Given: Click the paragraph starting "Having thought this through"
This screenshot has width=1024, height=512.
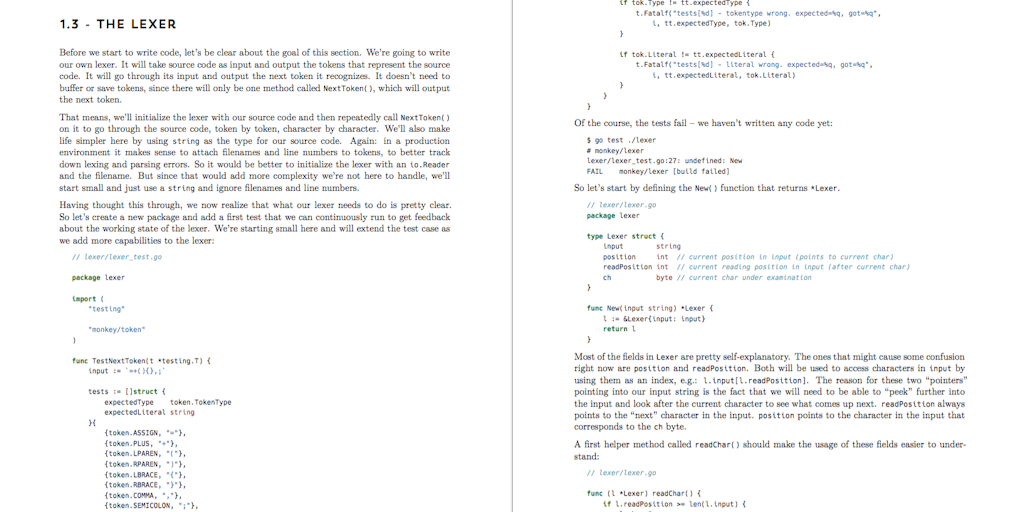Looking at the screenshot, I should (255, 223).
